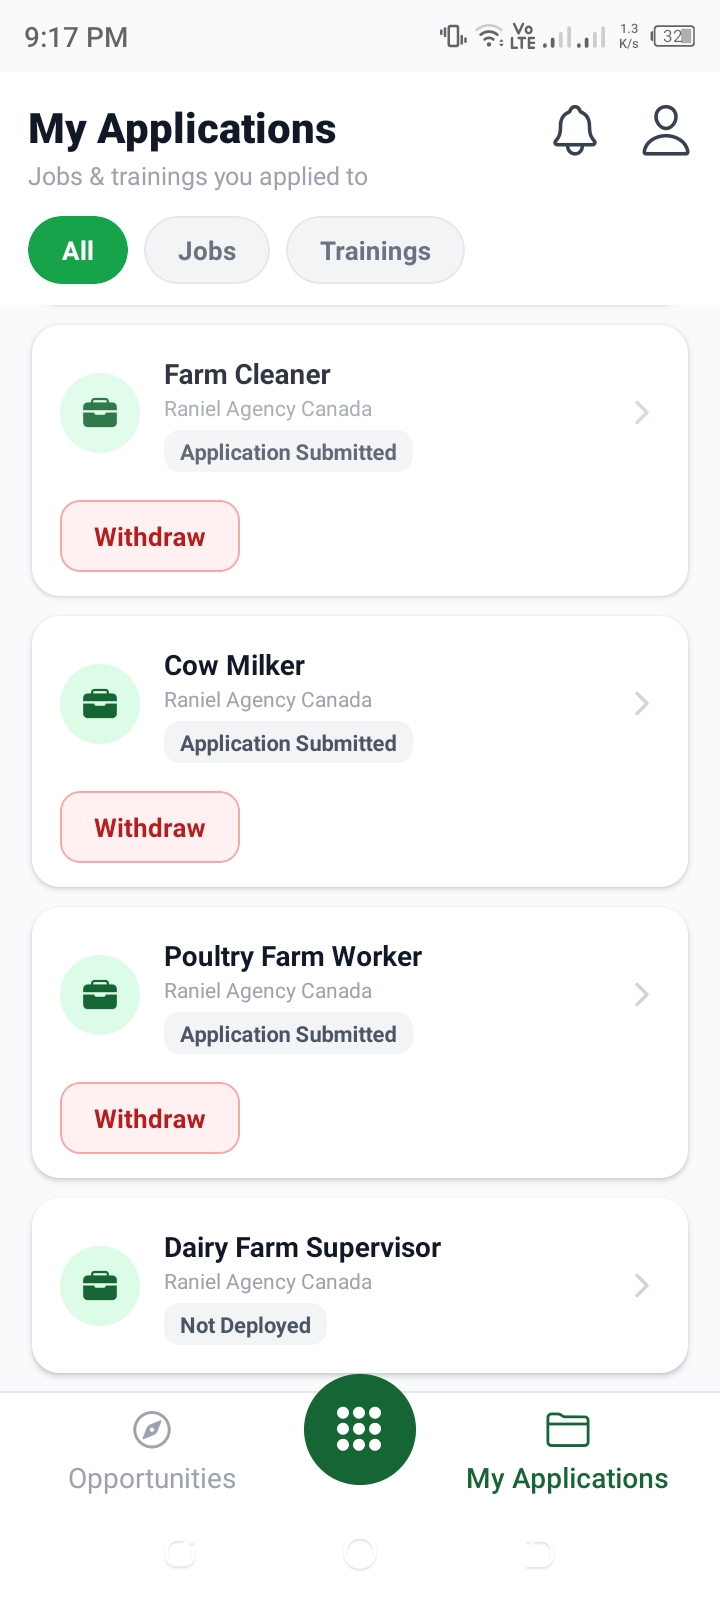
Task: Expand Farm Cleaner details via chevron
Action: tap(642, 412)
